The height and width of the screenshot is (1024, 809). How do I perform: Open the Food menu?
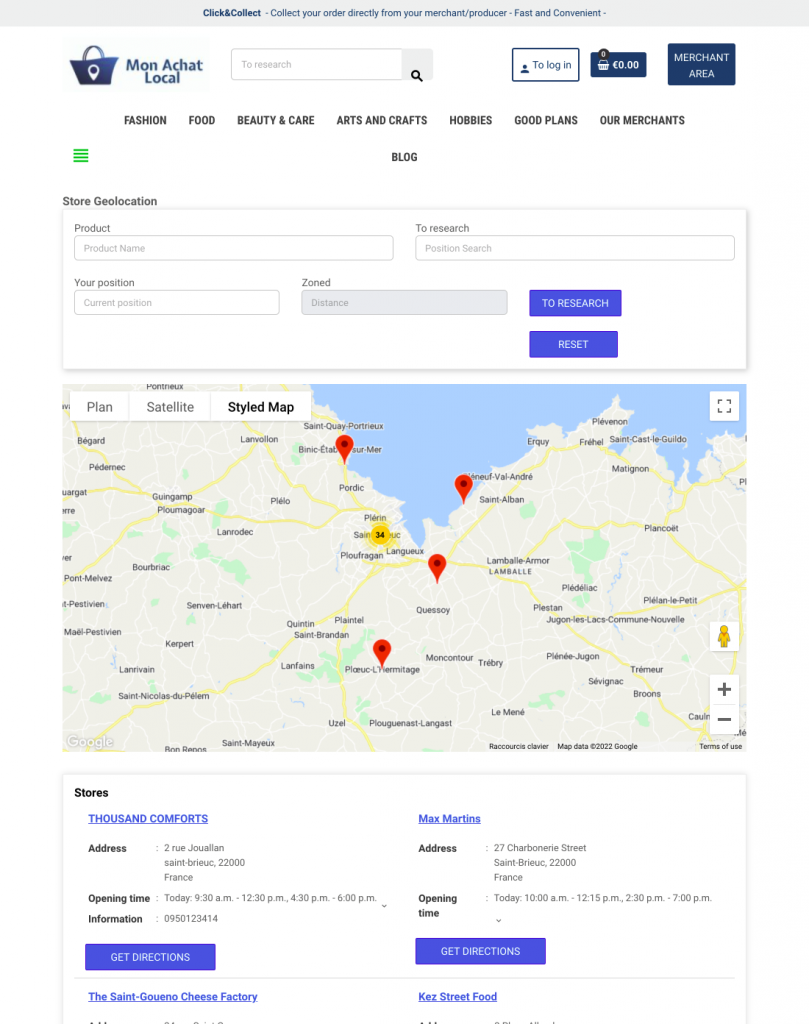(202, 120)
